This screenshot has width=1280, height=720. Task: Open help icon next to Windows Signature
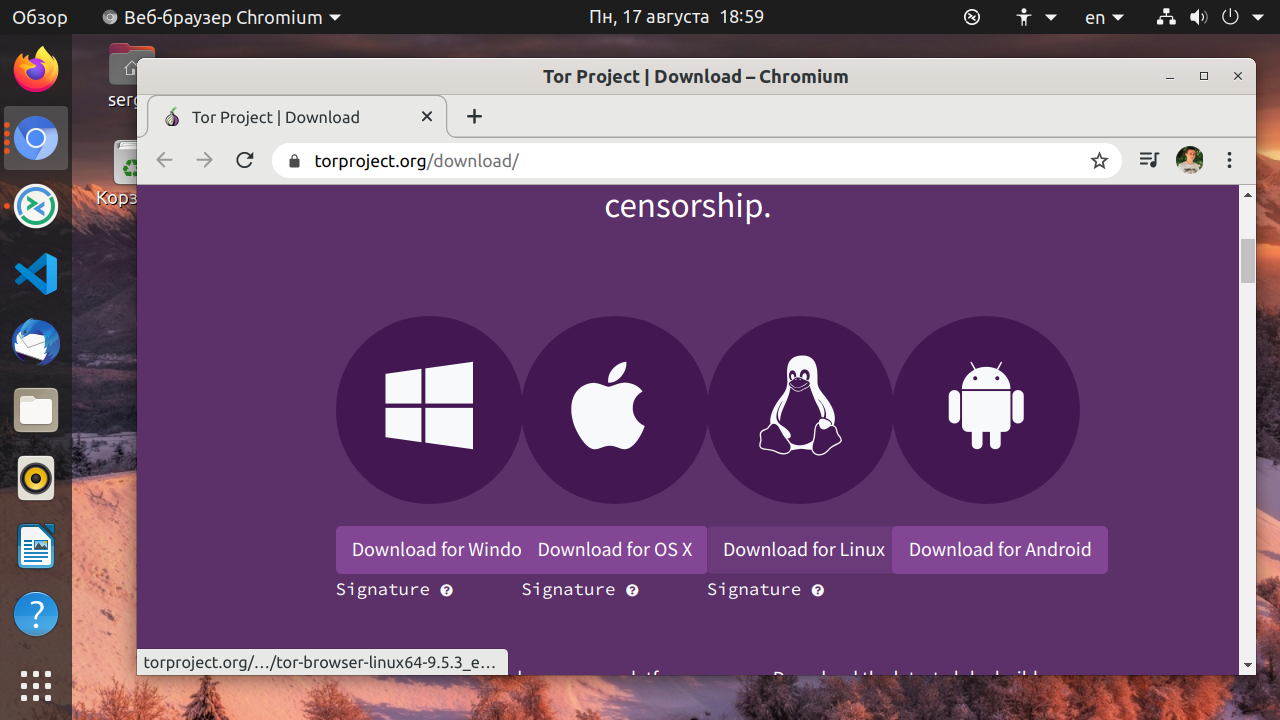point(447,590)
